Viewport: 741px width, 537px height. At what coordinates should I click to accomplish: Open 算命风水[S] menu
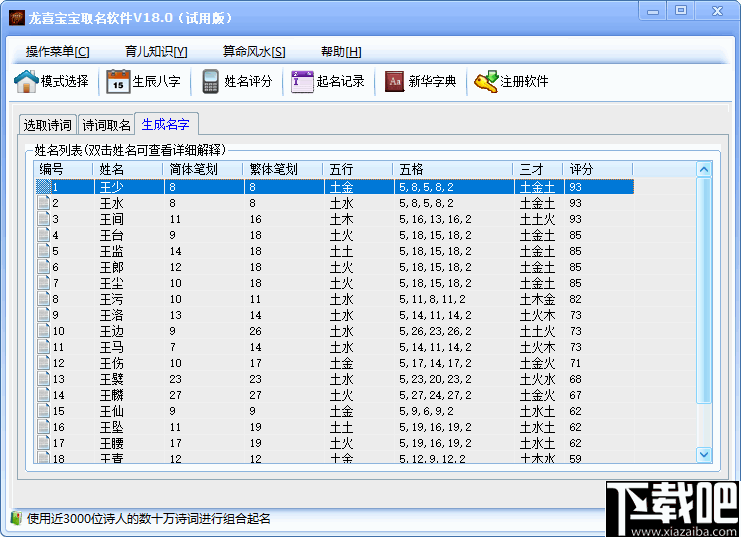(254, 51)
